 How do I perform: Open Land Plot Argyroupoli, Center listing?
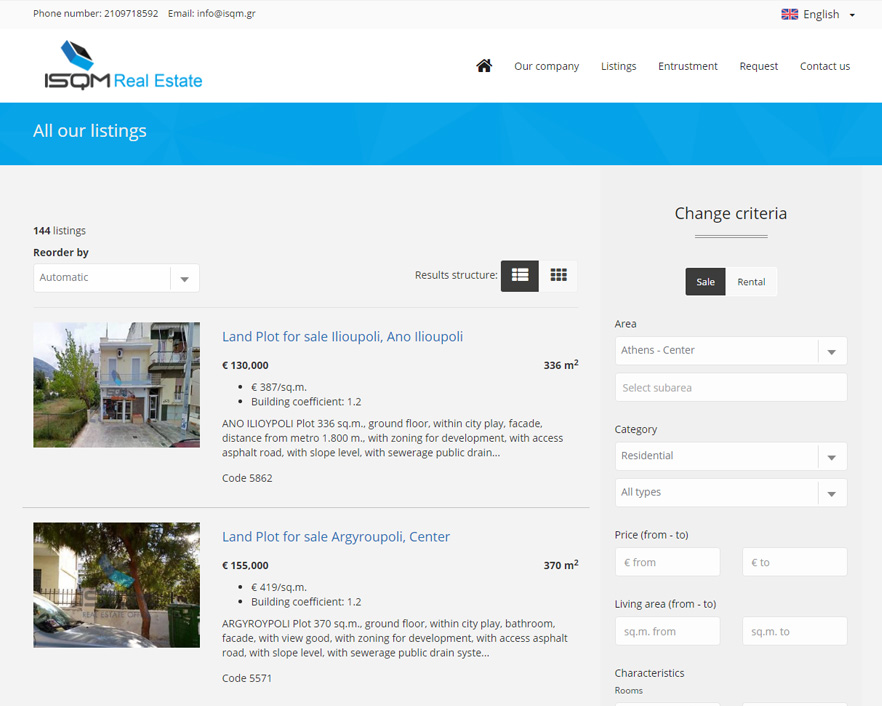pyautogui.click(x=336, y=537)
